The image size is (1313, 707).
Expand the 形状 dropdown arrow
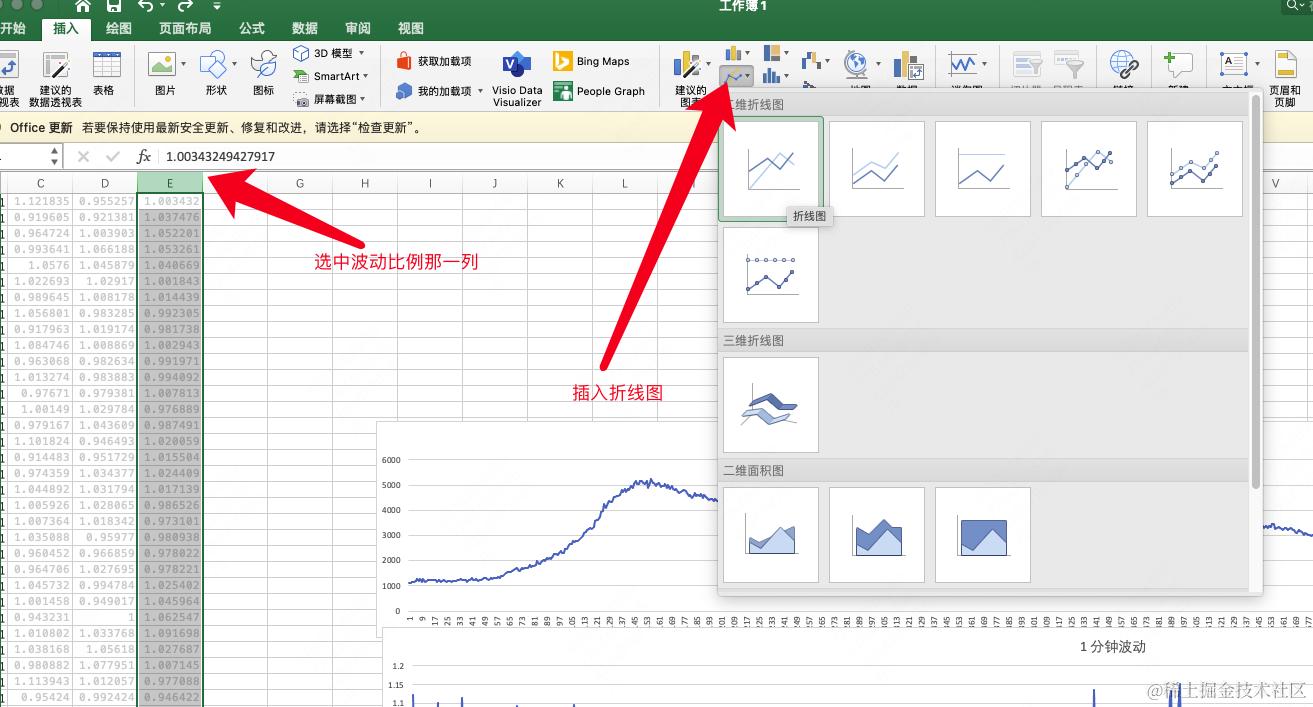pyautogui.click(x=236, y=65)
